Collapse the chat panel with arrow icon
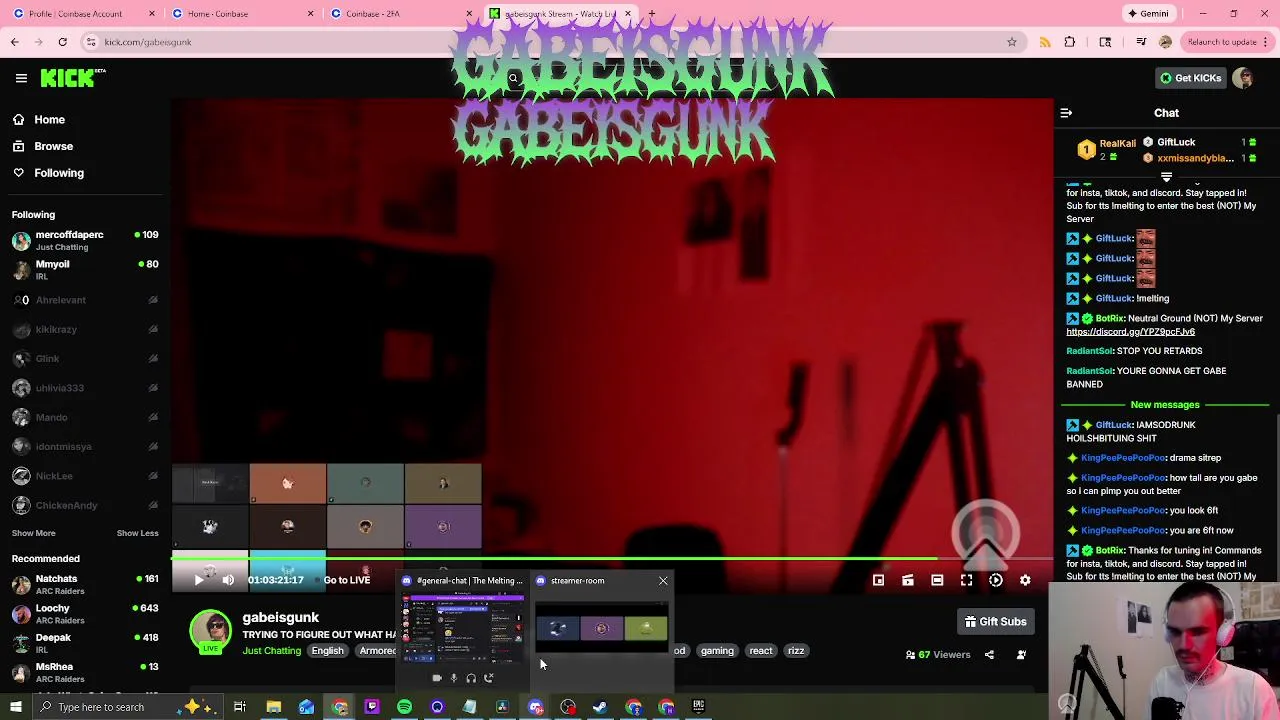This screenshot has height=720, width=1280. pos(1066,113)
